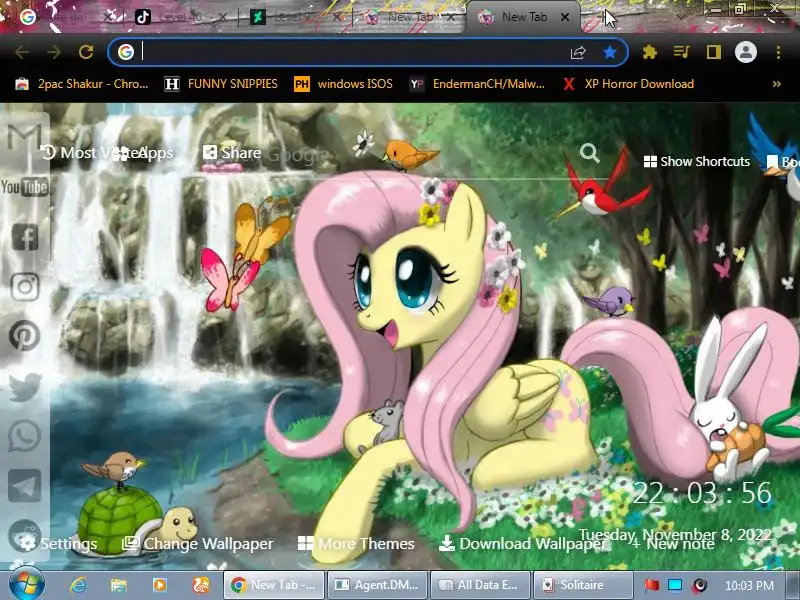Open the XP Horror Download bookmark
800x600 pixels.
pos(628,84)
